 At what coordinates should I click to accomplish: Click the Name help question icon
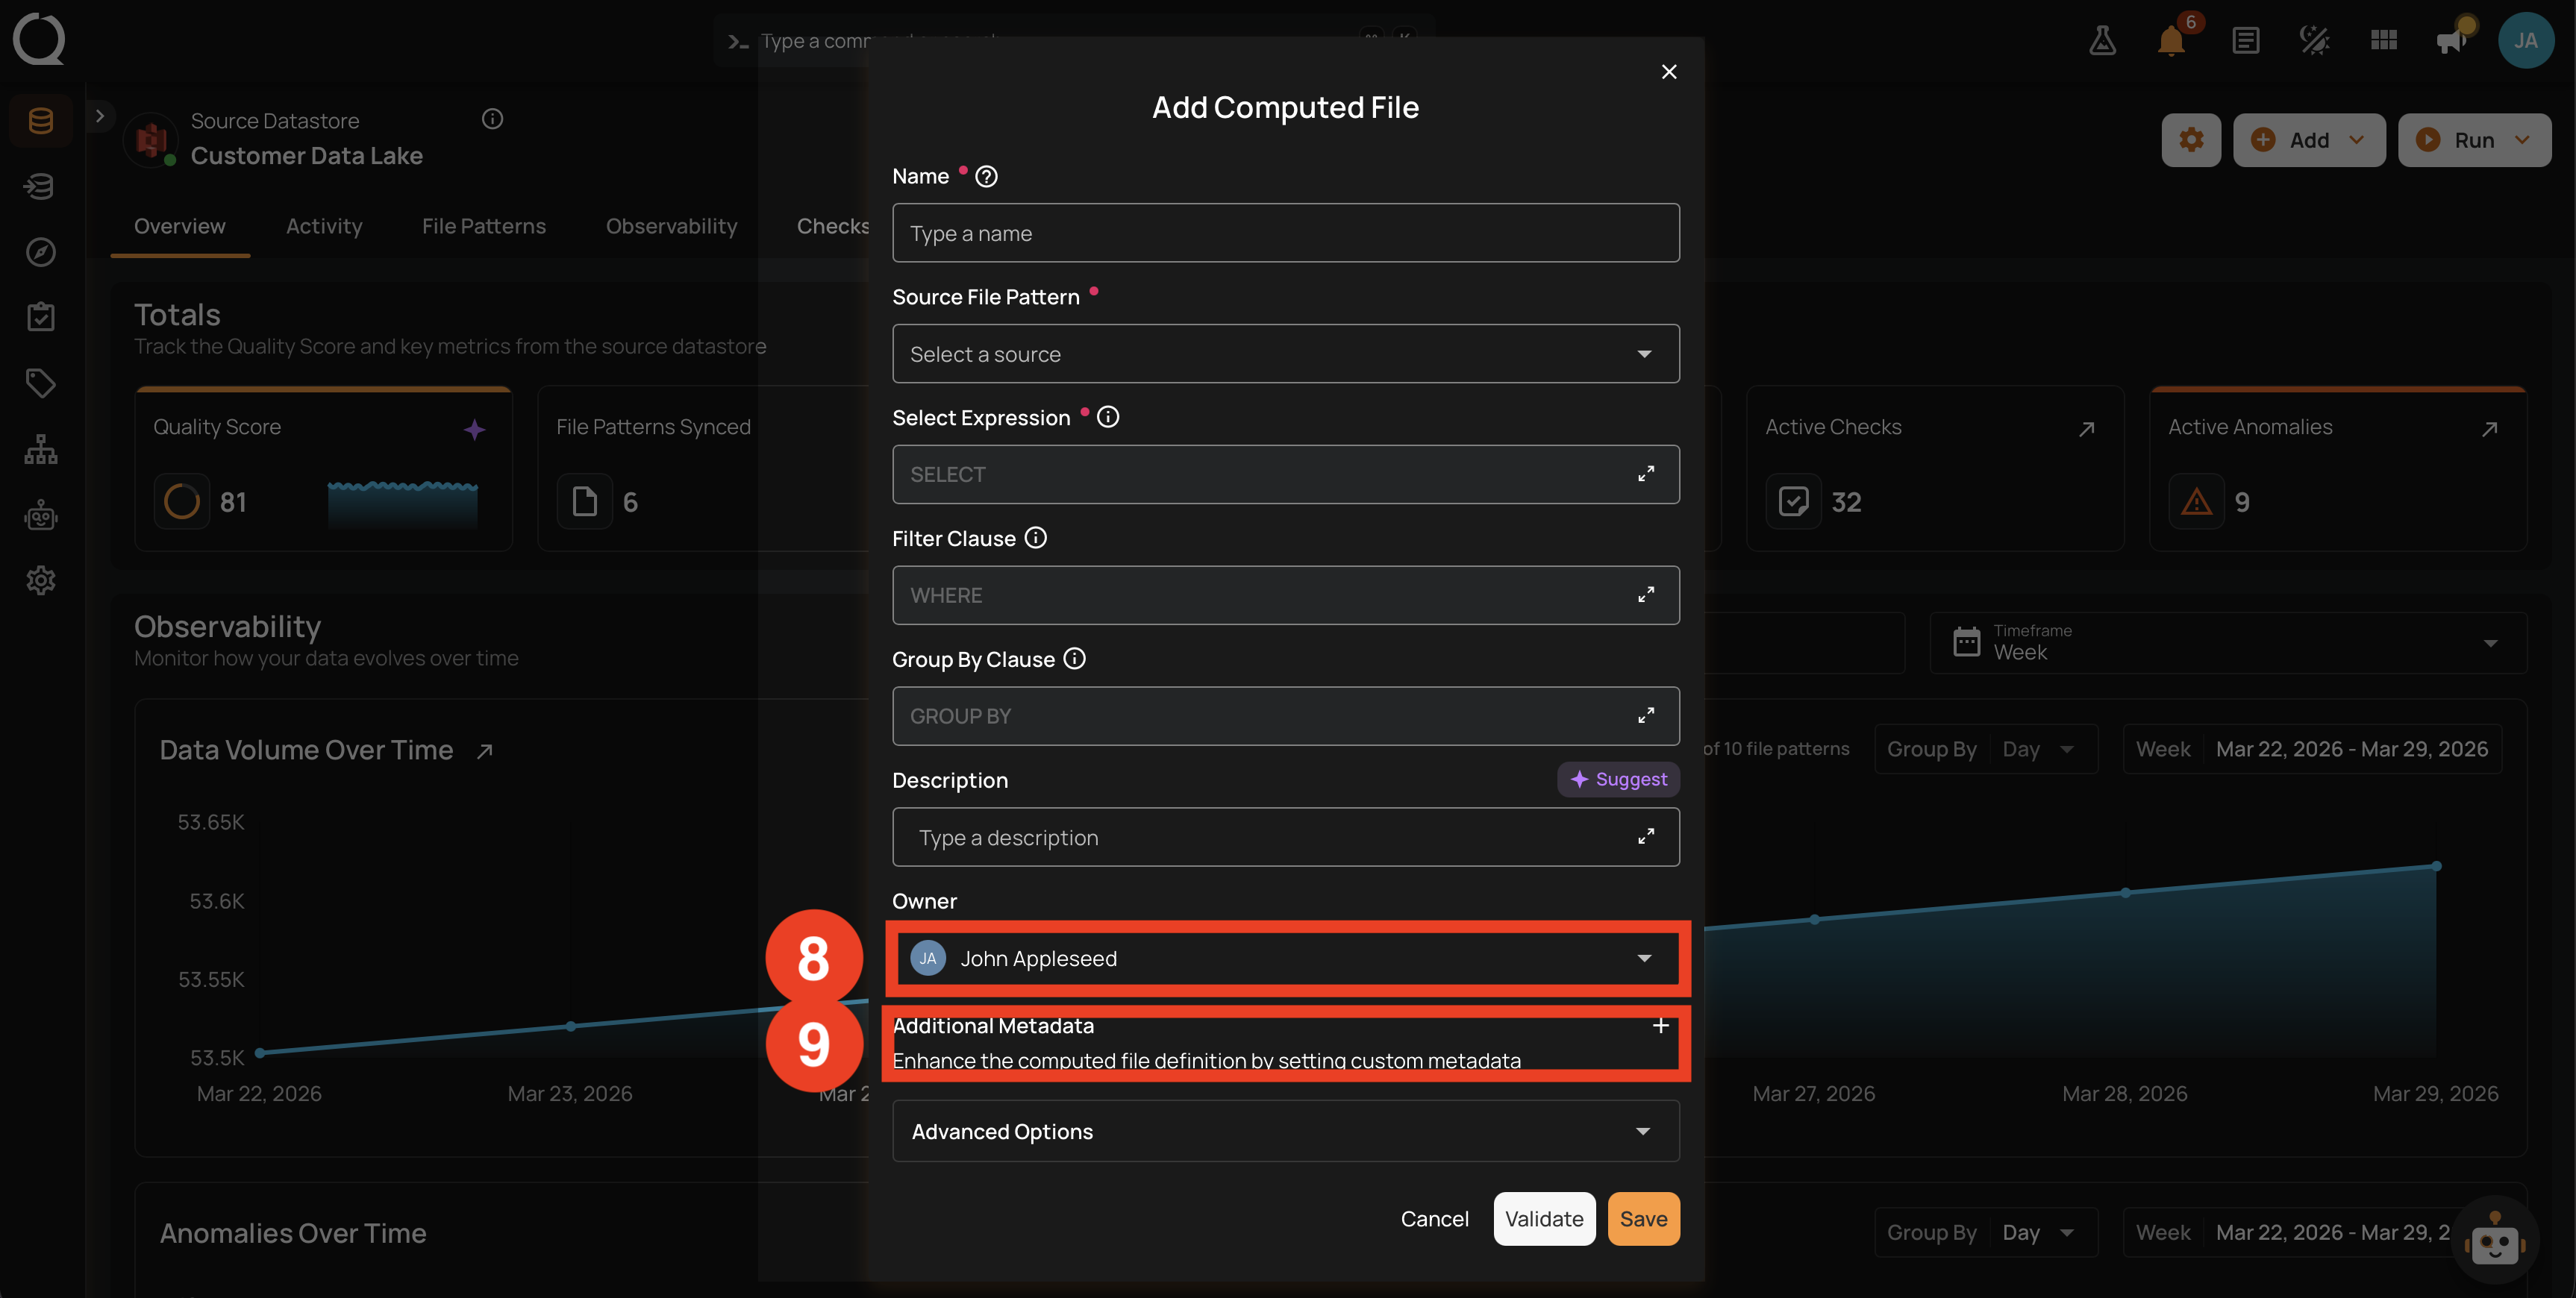(986, 177)
